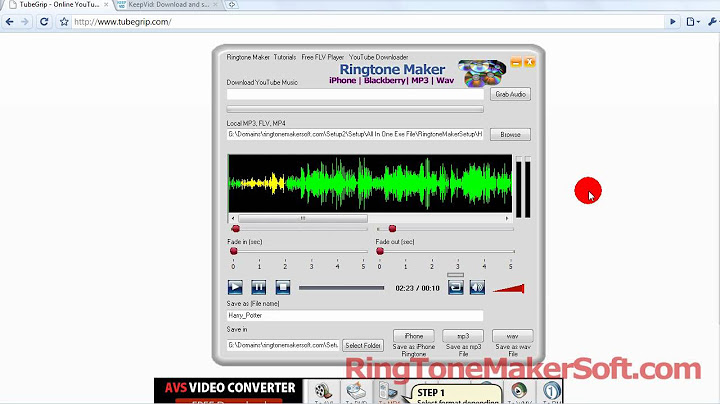Image resolution: width=720 pixels, height=404 pixels.
Task: Pause the audio playback
Action: coord(259,287)
